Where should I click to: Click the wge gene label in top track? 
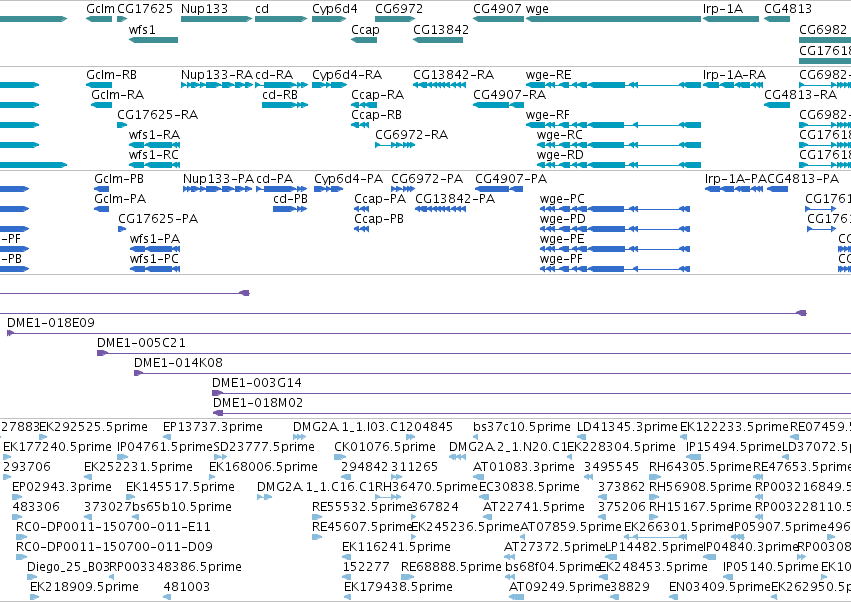point(537,9)
